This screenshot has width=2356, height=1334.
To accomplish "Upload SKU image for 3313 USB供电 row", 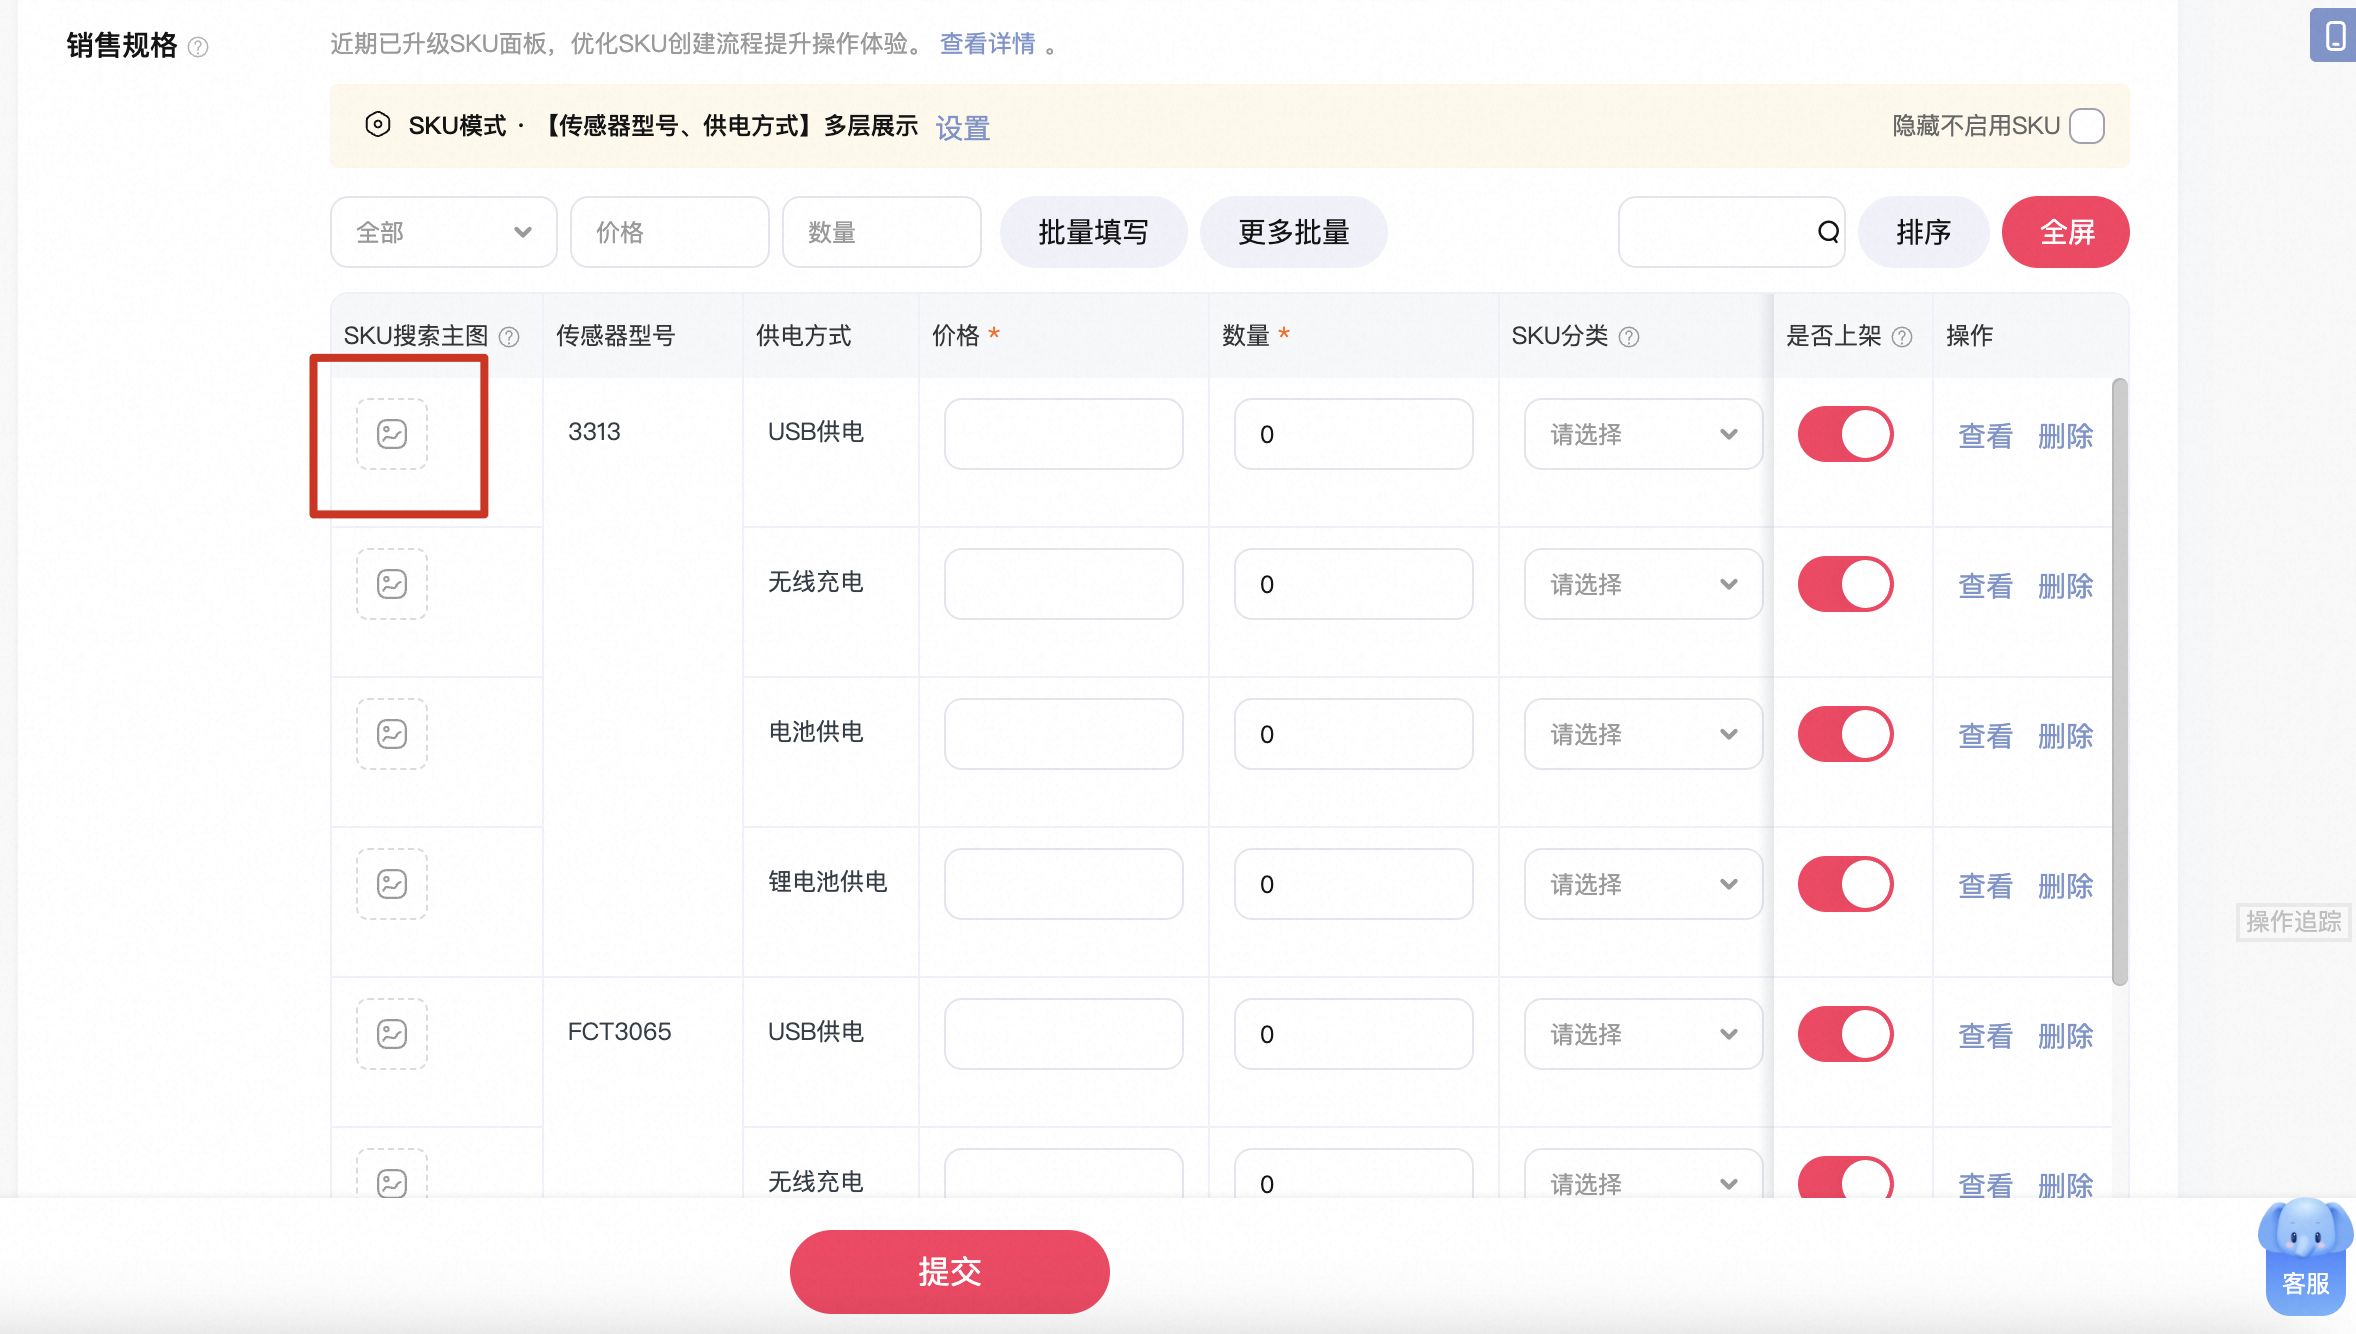I will 392,434.
